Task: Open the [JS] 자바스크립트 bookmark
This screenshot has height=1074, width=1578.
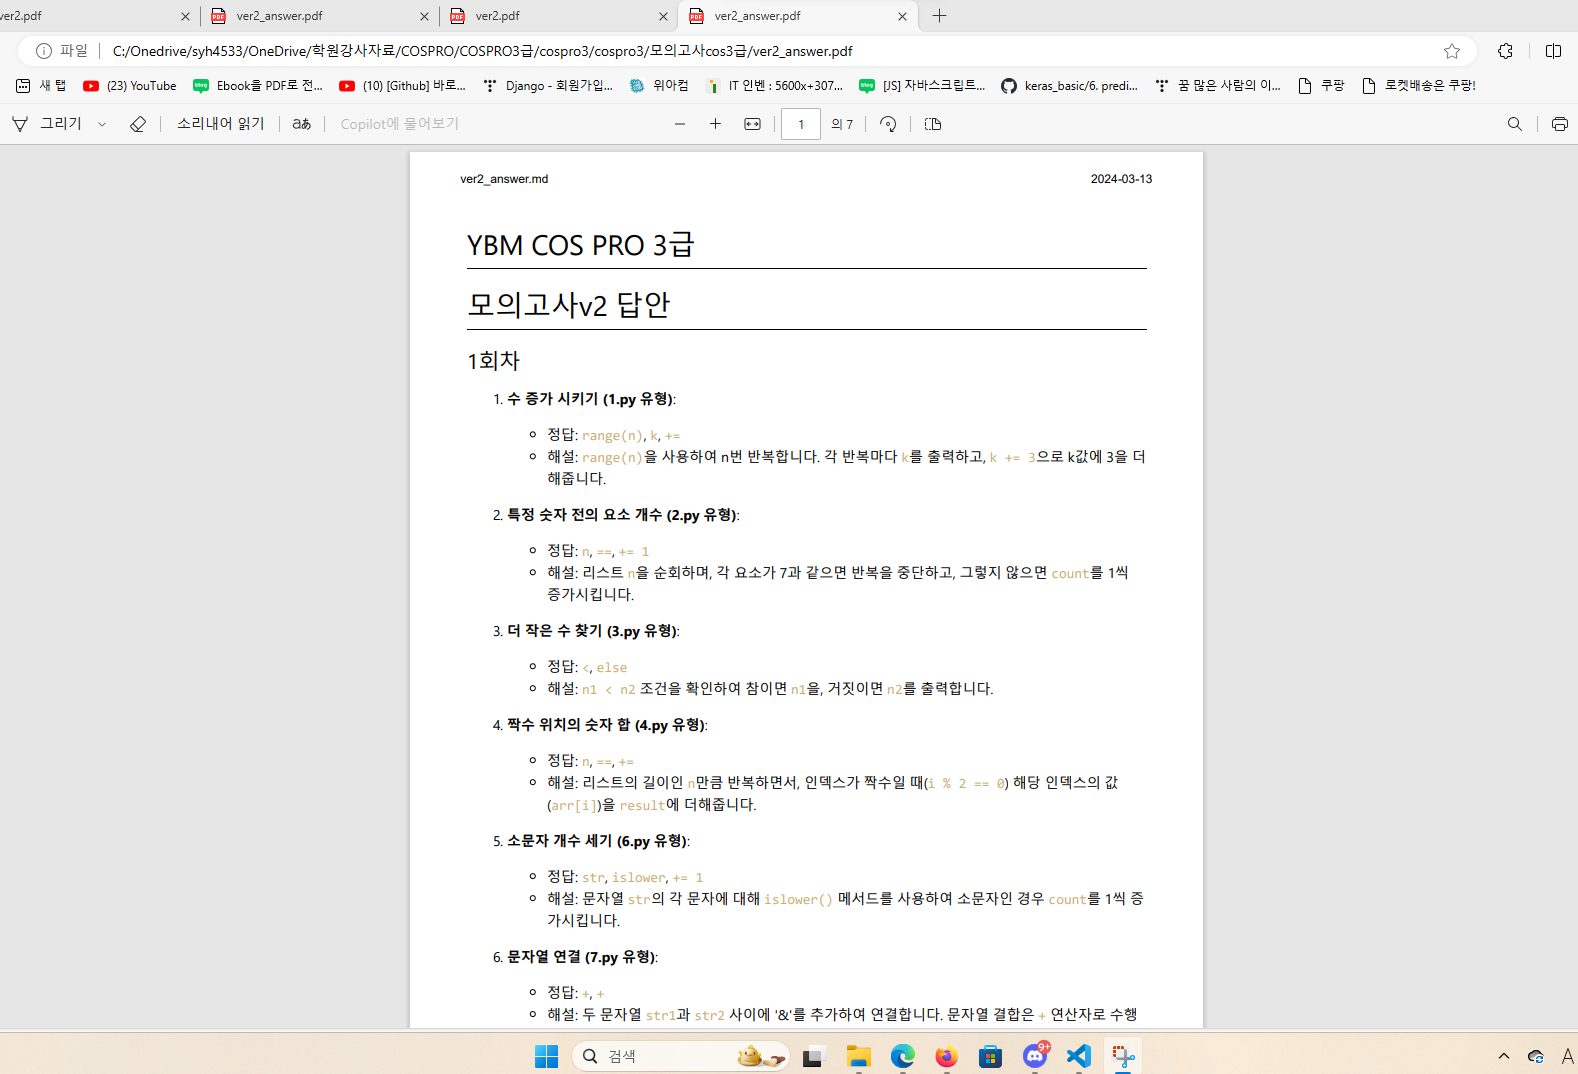Action: [922, 86]
